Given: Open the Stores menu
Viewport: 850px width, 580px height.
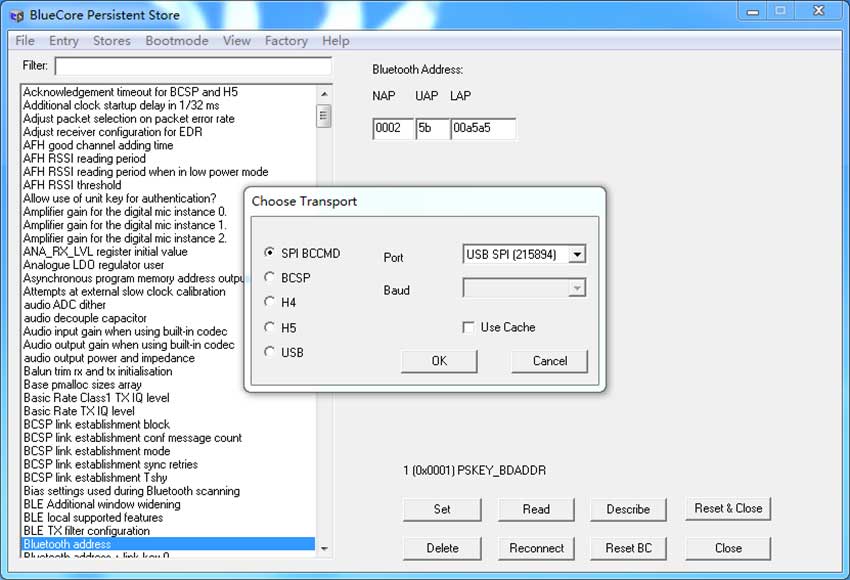Looking at the screenshot, I should click(x=112, y=41).
